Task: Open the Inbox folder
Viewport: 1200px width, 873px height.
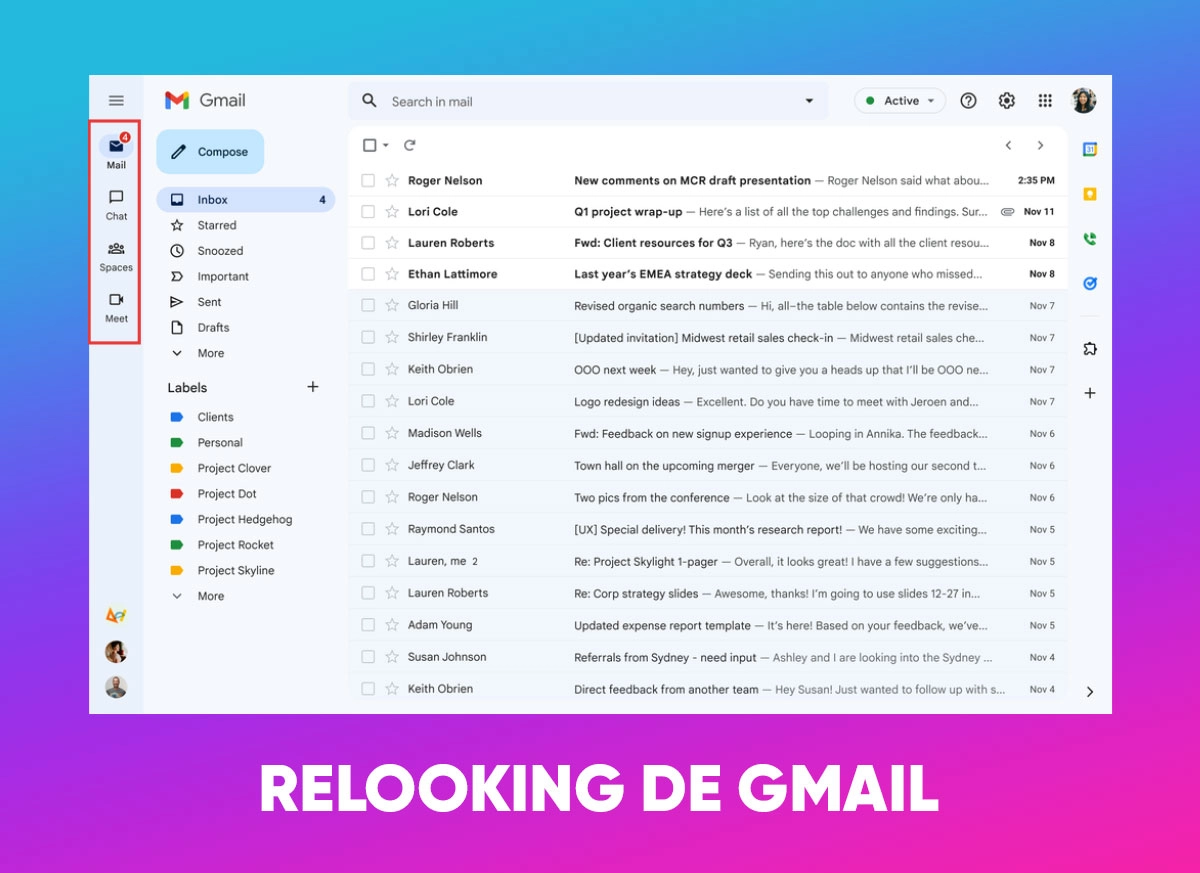Action: [245, 200]
